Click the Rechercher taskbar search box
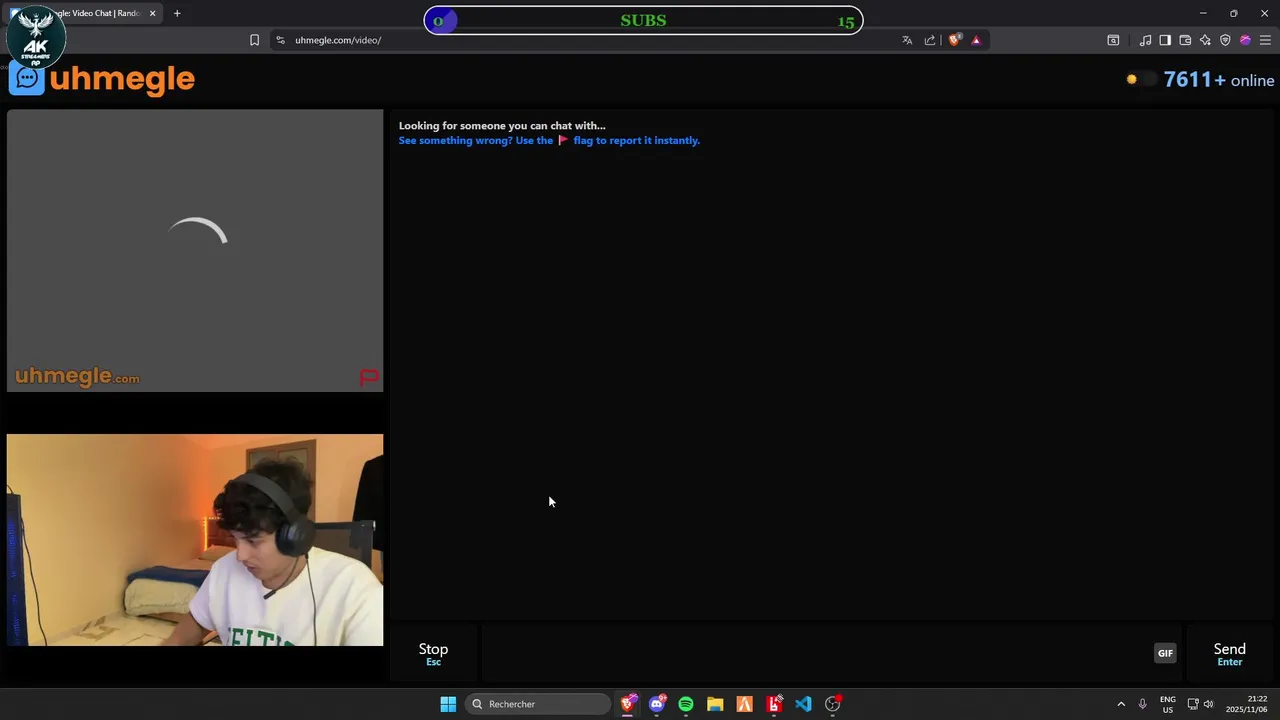This screenshot has height=720, width=1280. coord(537,704)
